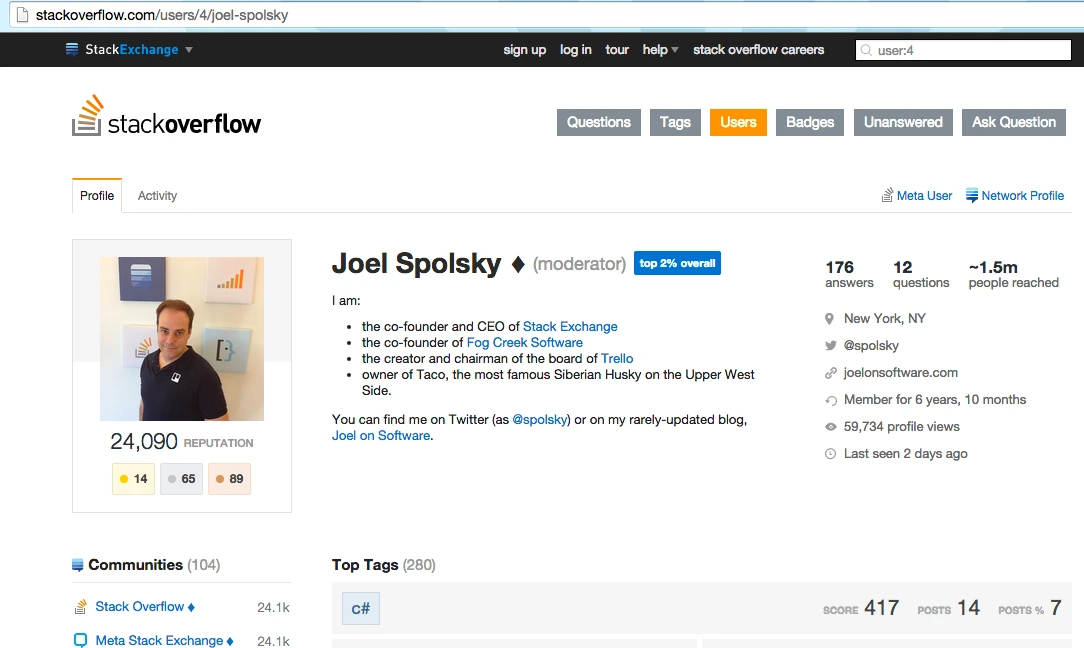Click the gold badge count 14

133,479
